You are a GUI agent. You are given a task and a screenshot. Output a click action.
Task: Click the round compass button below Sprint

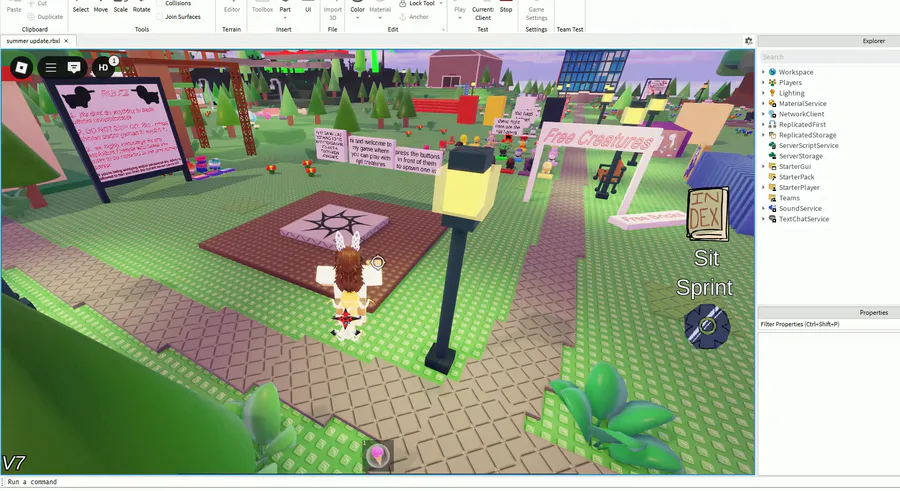(x=707, y=326)
